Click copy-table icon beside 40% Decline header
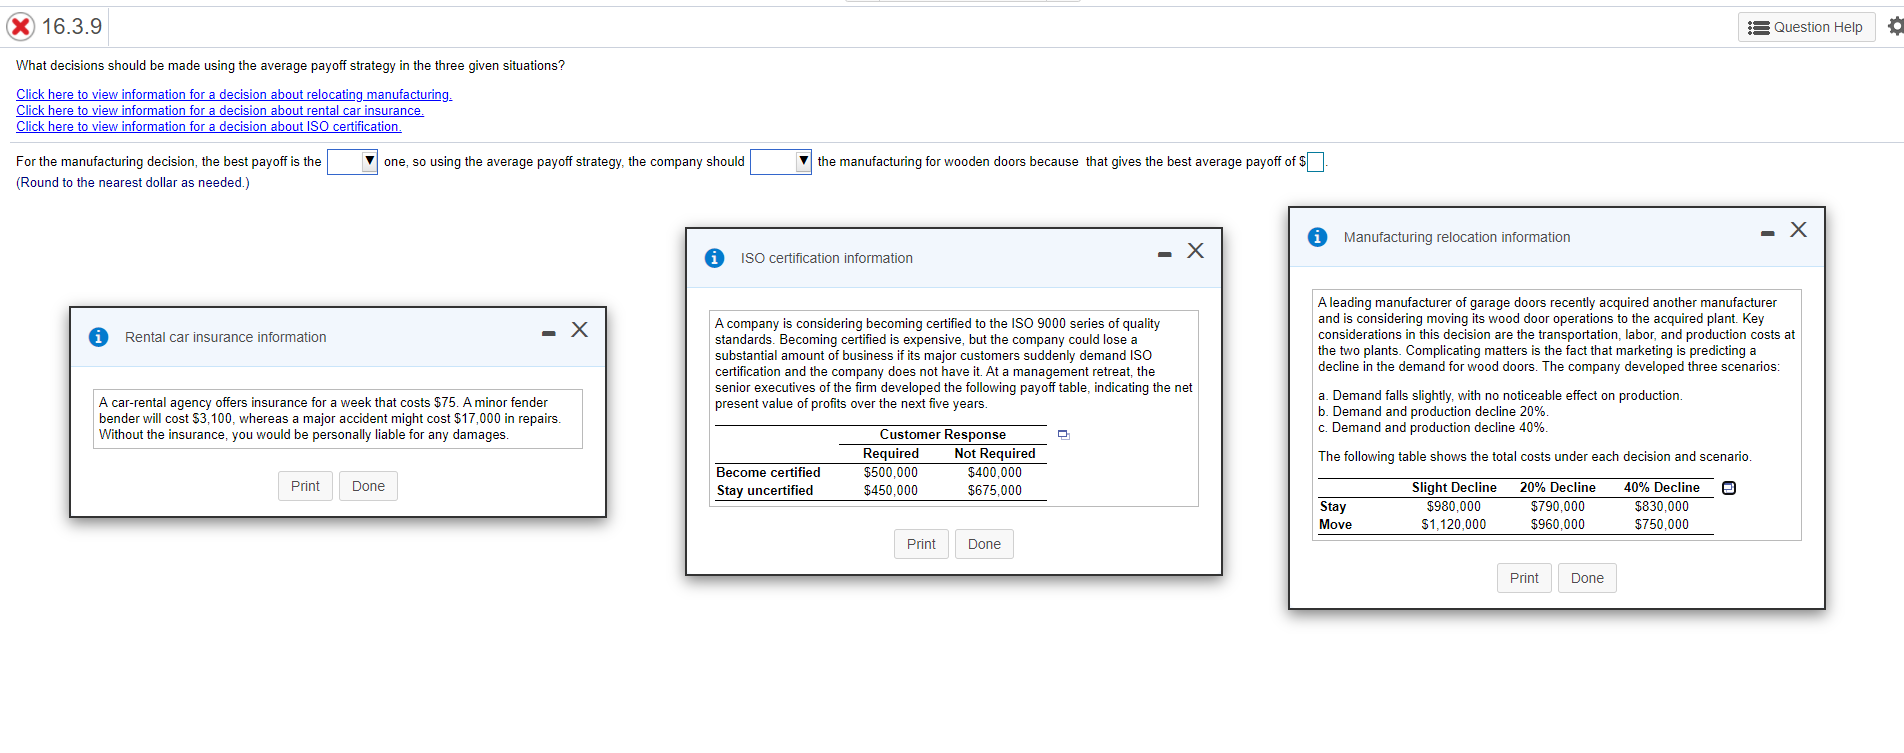Screen dimensions: 1904x753 click(x=1728, y=488)
